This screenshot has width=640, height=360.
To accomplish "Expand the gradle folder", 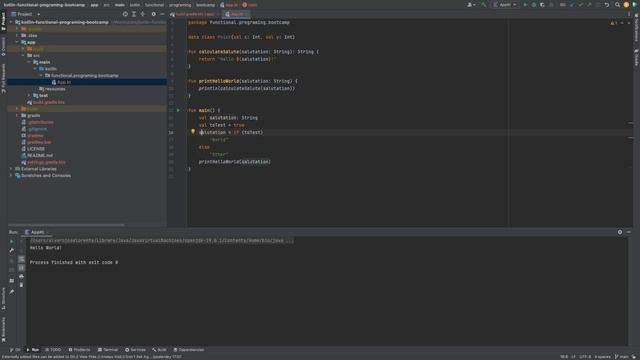I will click(x=17, y=116).
